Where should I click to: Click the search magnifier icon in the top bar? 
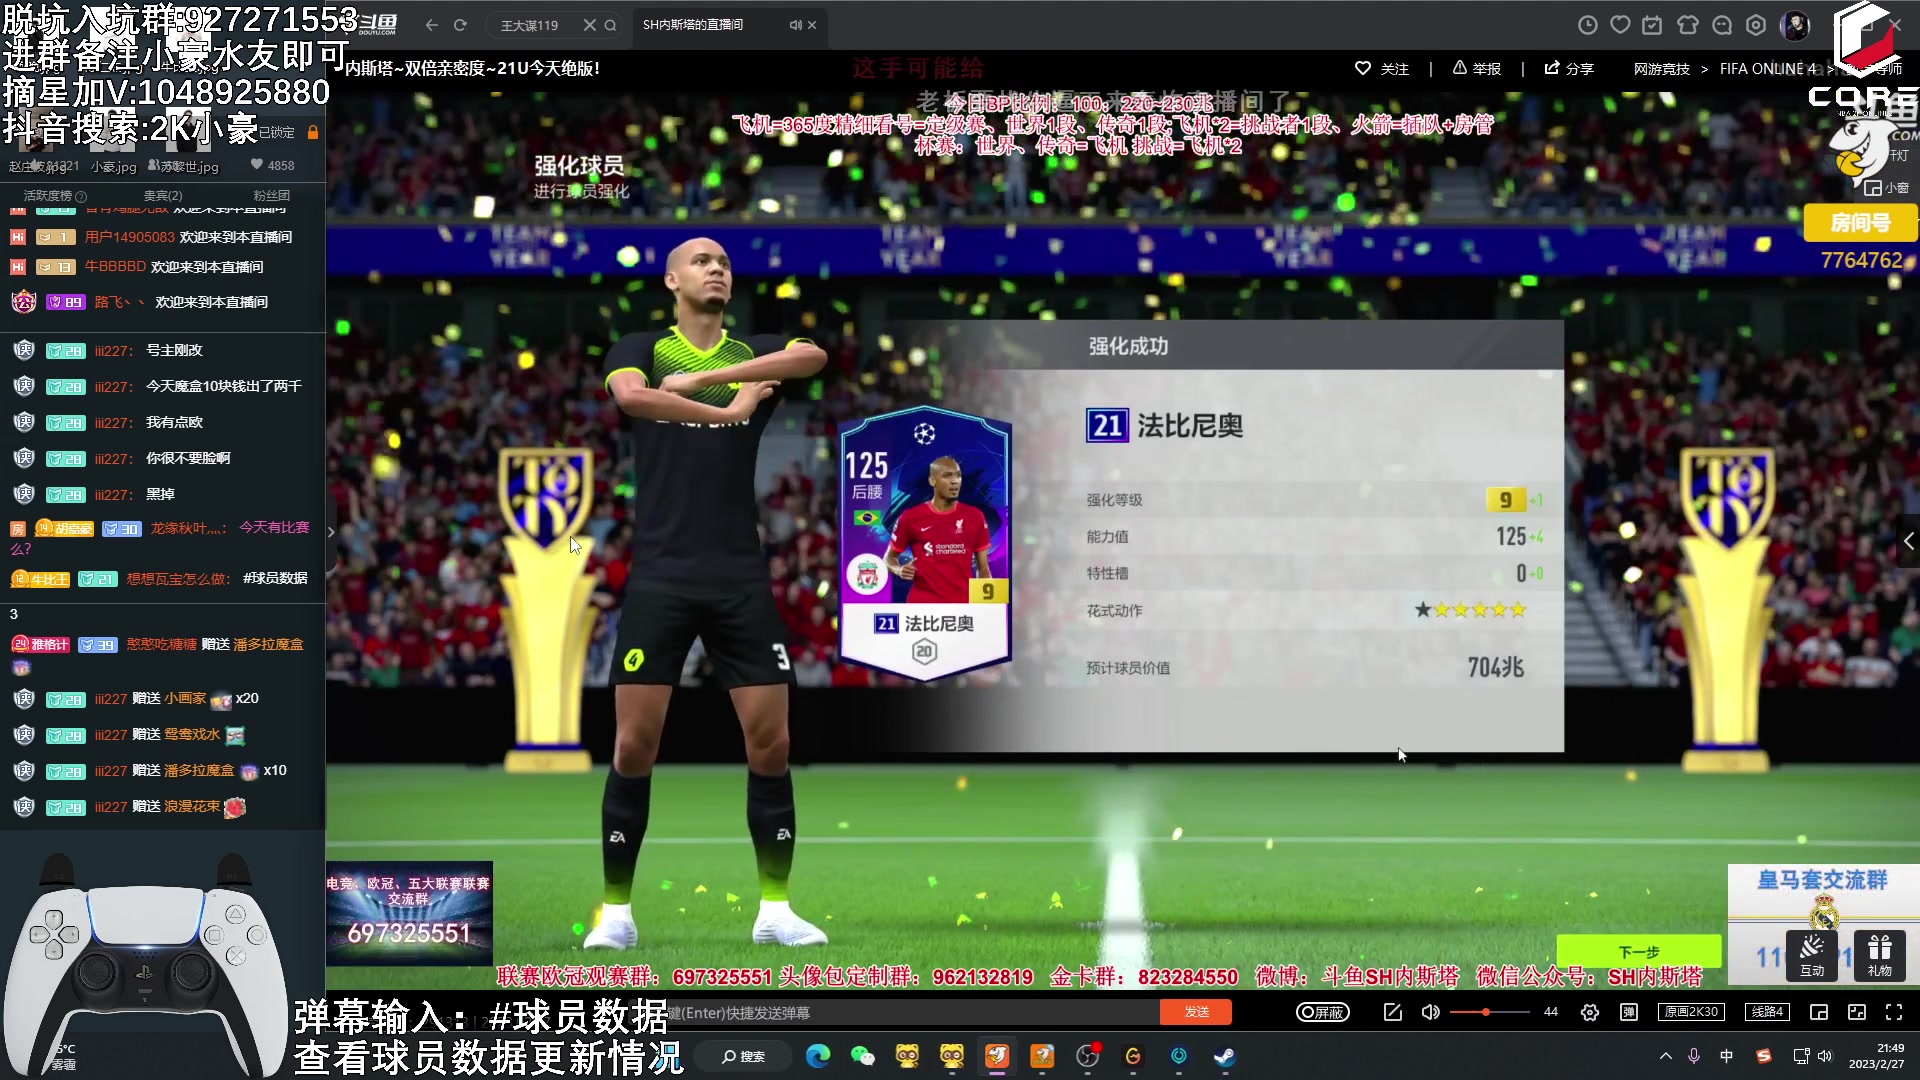point(610,25)
